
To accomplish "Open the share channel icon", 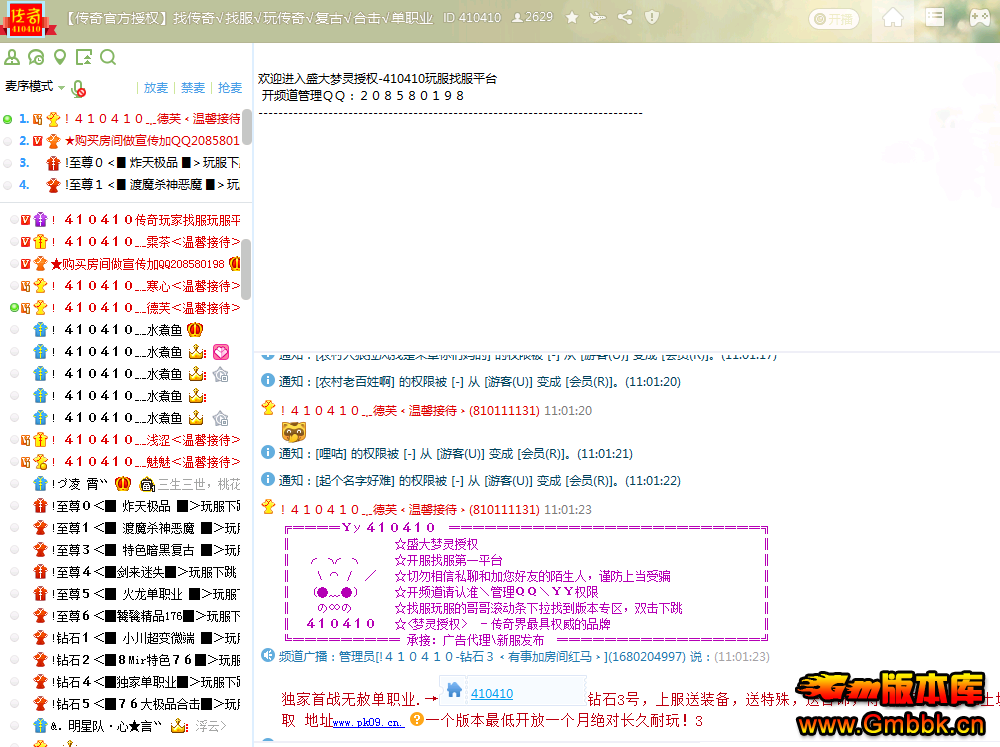I will 625,17.
